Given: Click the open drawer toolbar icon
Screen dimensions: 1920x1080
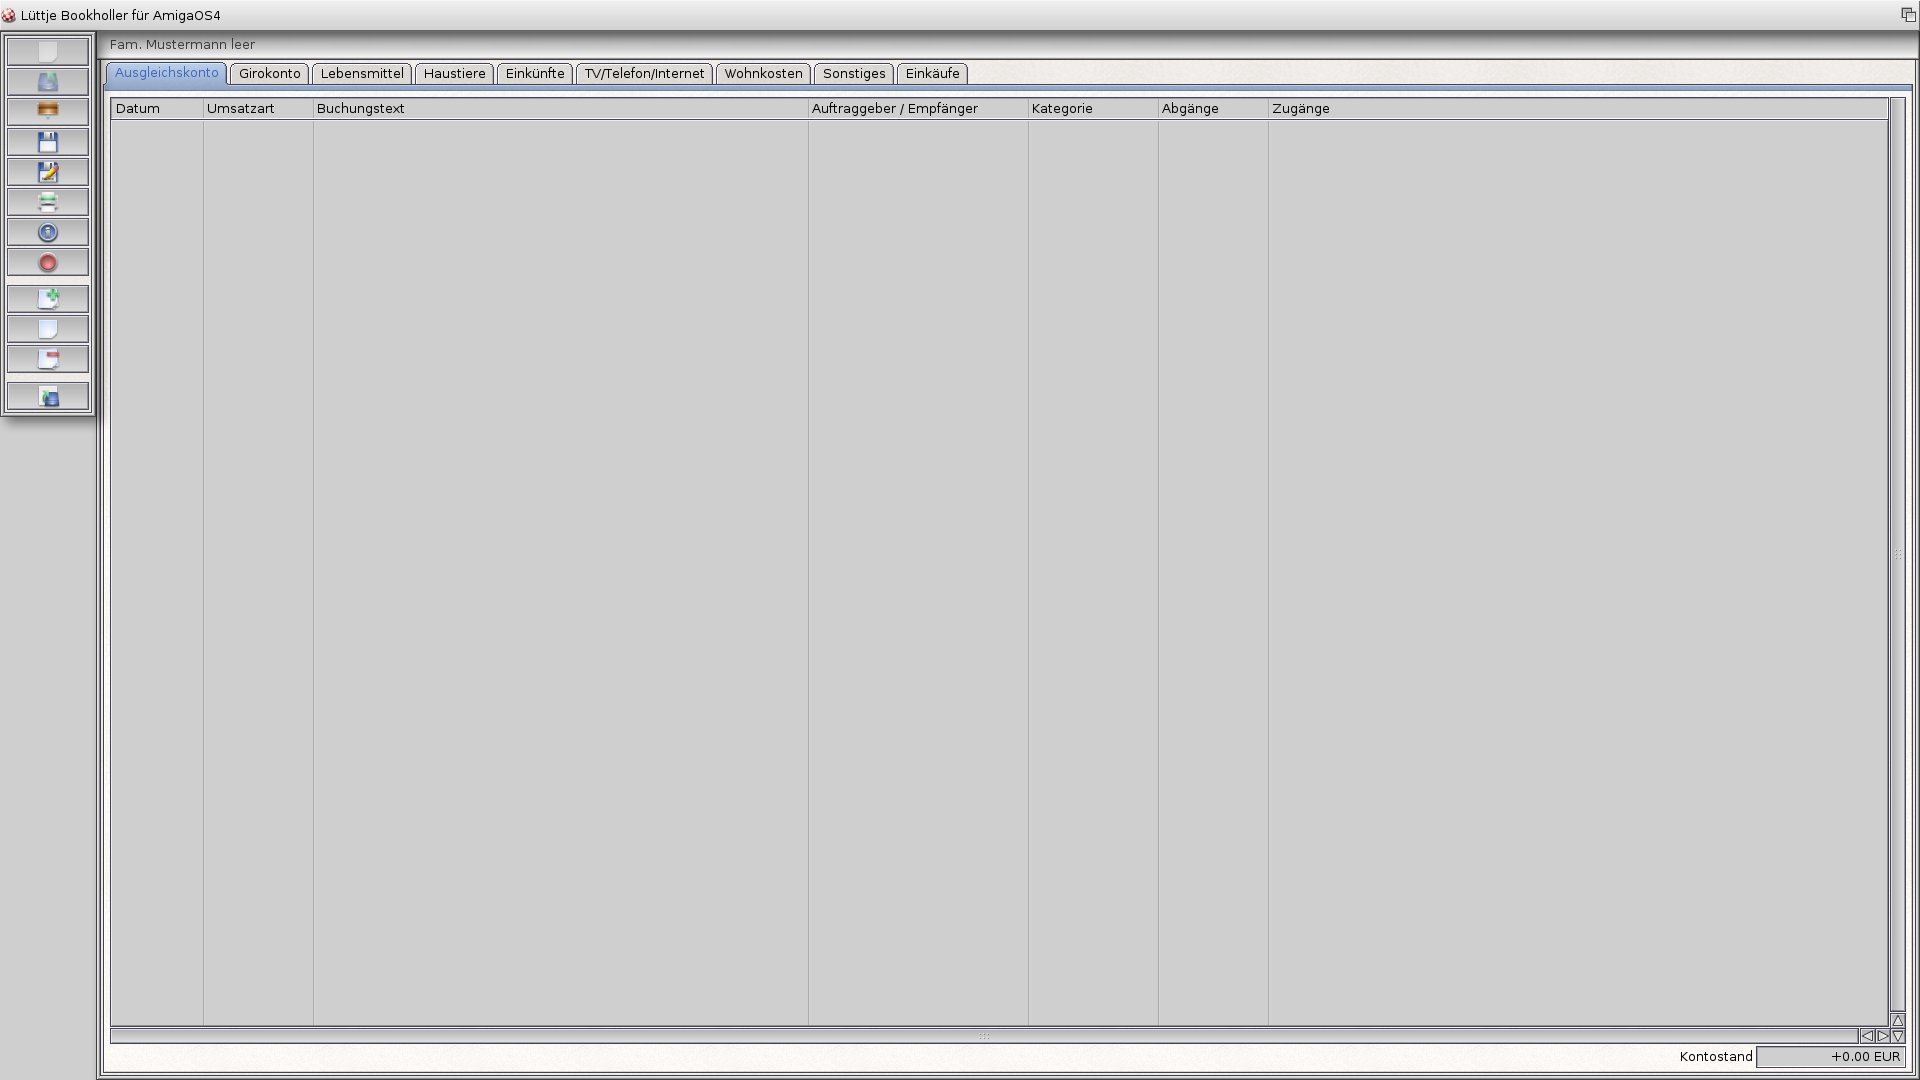Looking at the screenshot, I should pyautogui.click(x=47, y=81).
